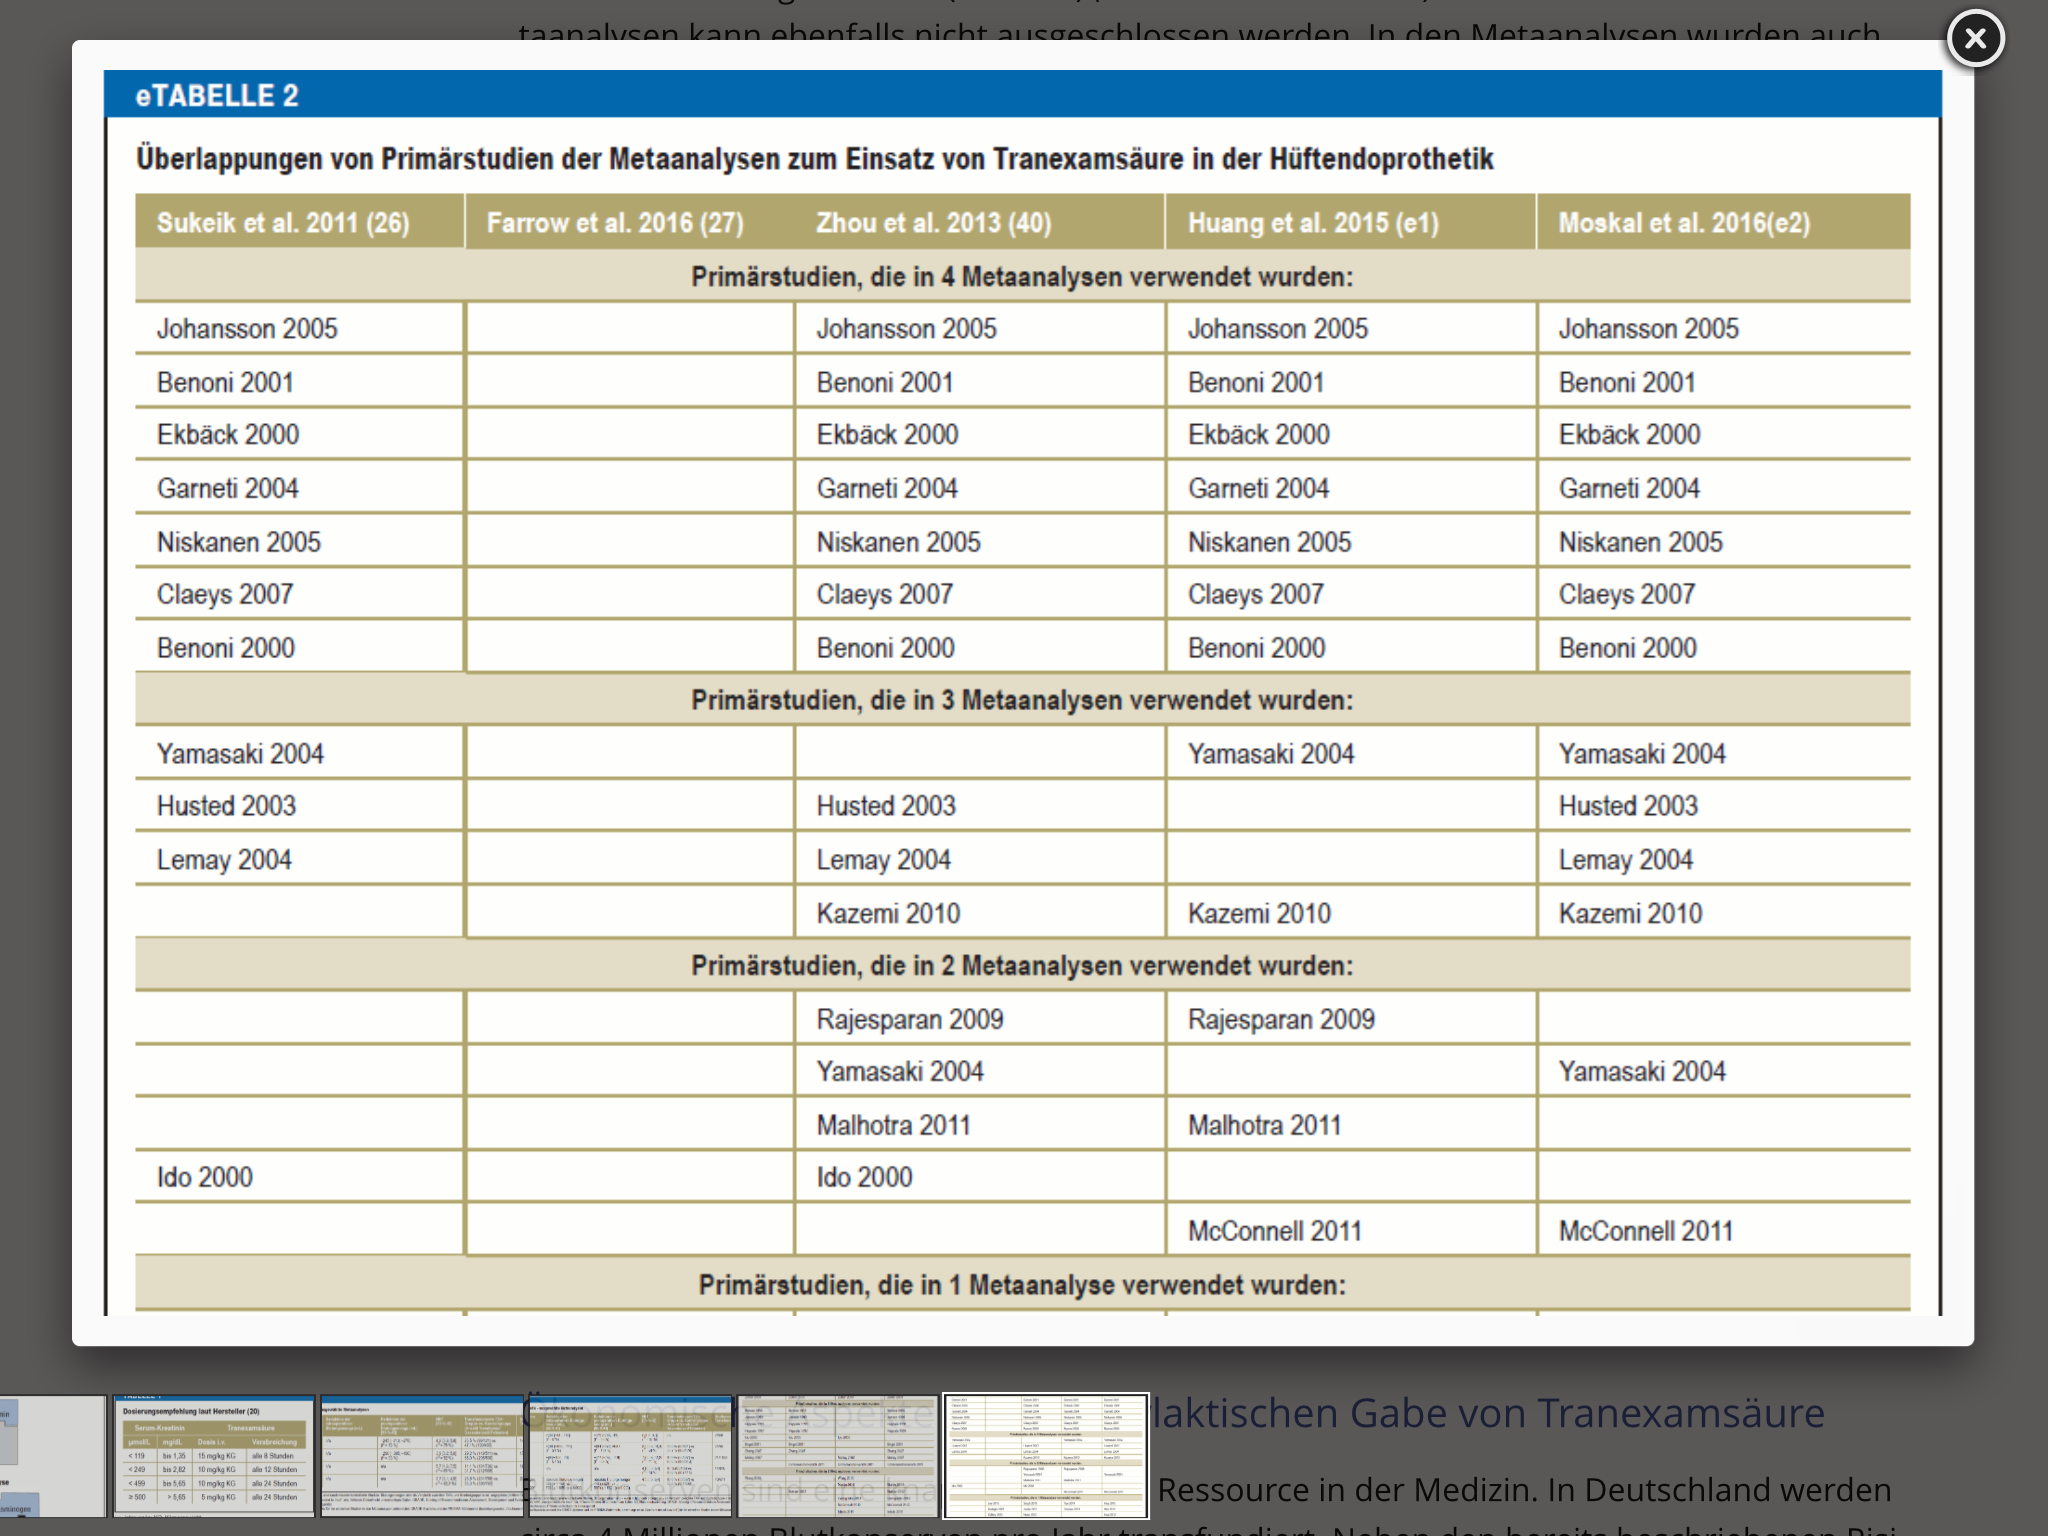Click the Sukeik et al. 2011 column header
The height and width of the screenshot is (1536, 2048).
pos(283,222)
